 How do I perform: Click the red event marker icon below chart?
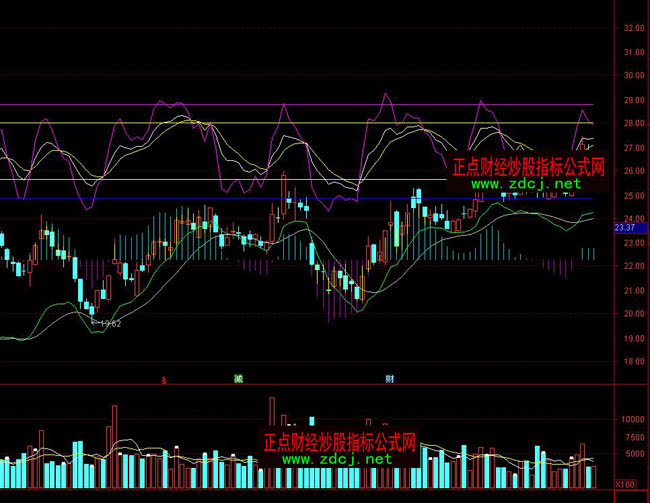point(164,379)
